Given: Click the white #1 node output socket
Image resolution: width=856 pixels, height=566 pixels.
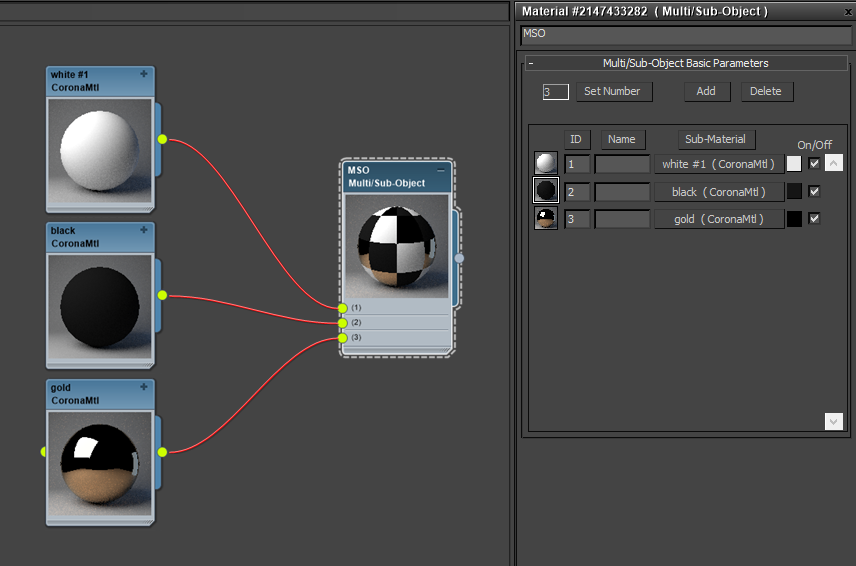Looking at the screenshot, I should click(162, 139).
